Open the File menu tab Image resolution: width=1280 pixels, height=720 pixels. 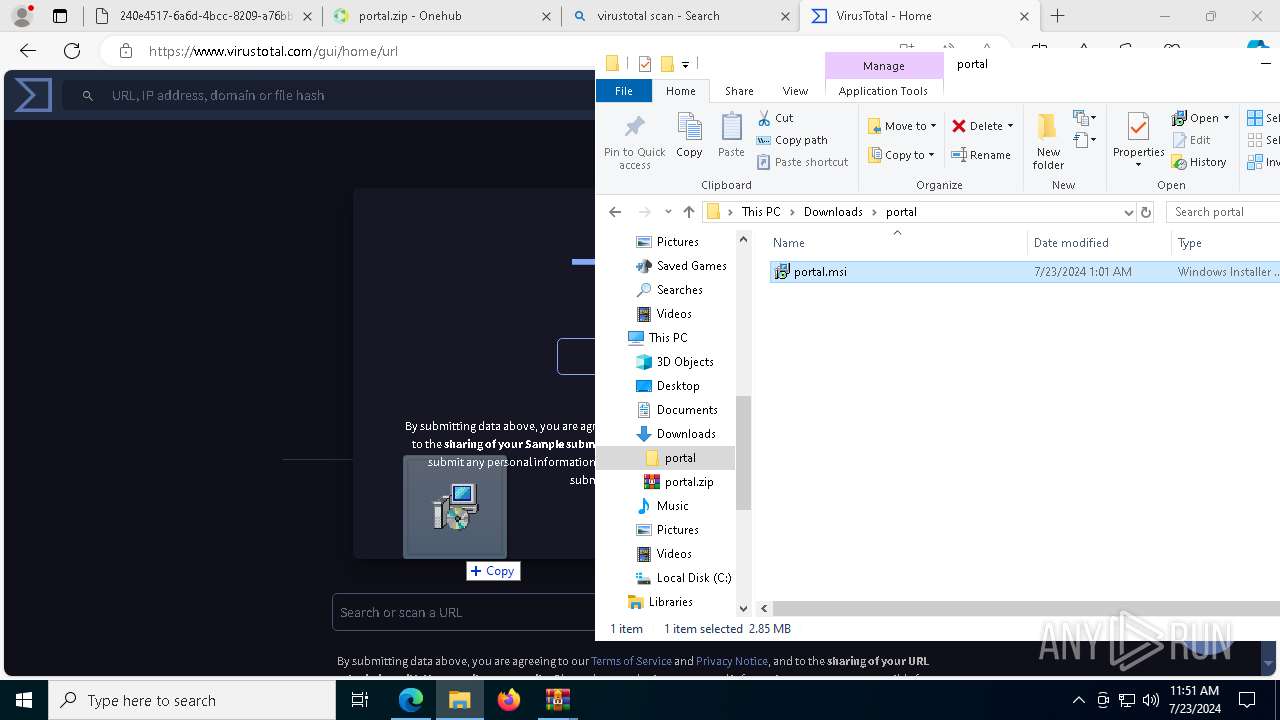coord(623,91)
